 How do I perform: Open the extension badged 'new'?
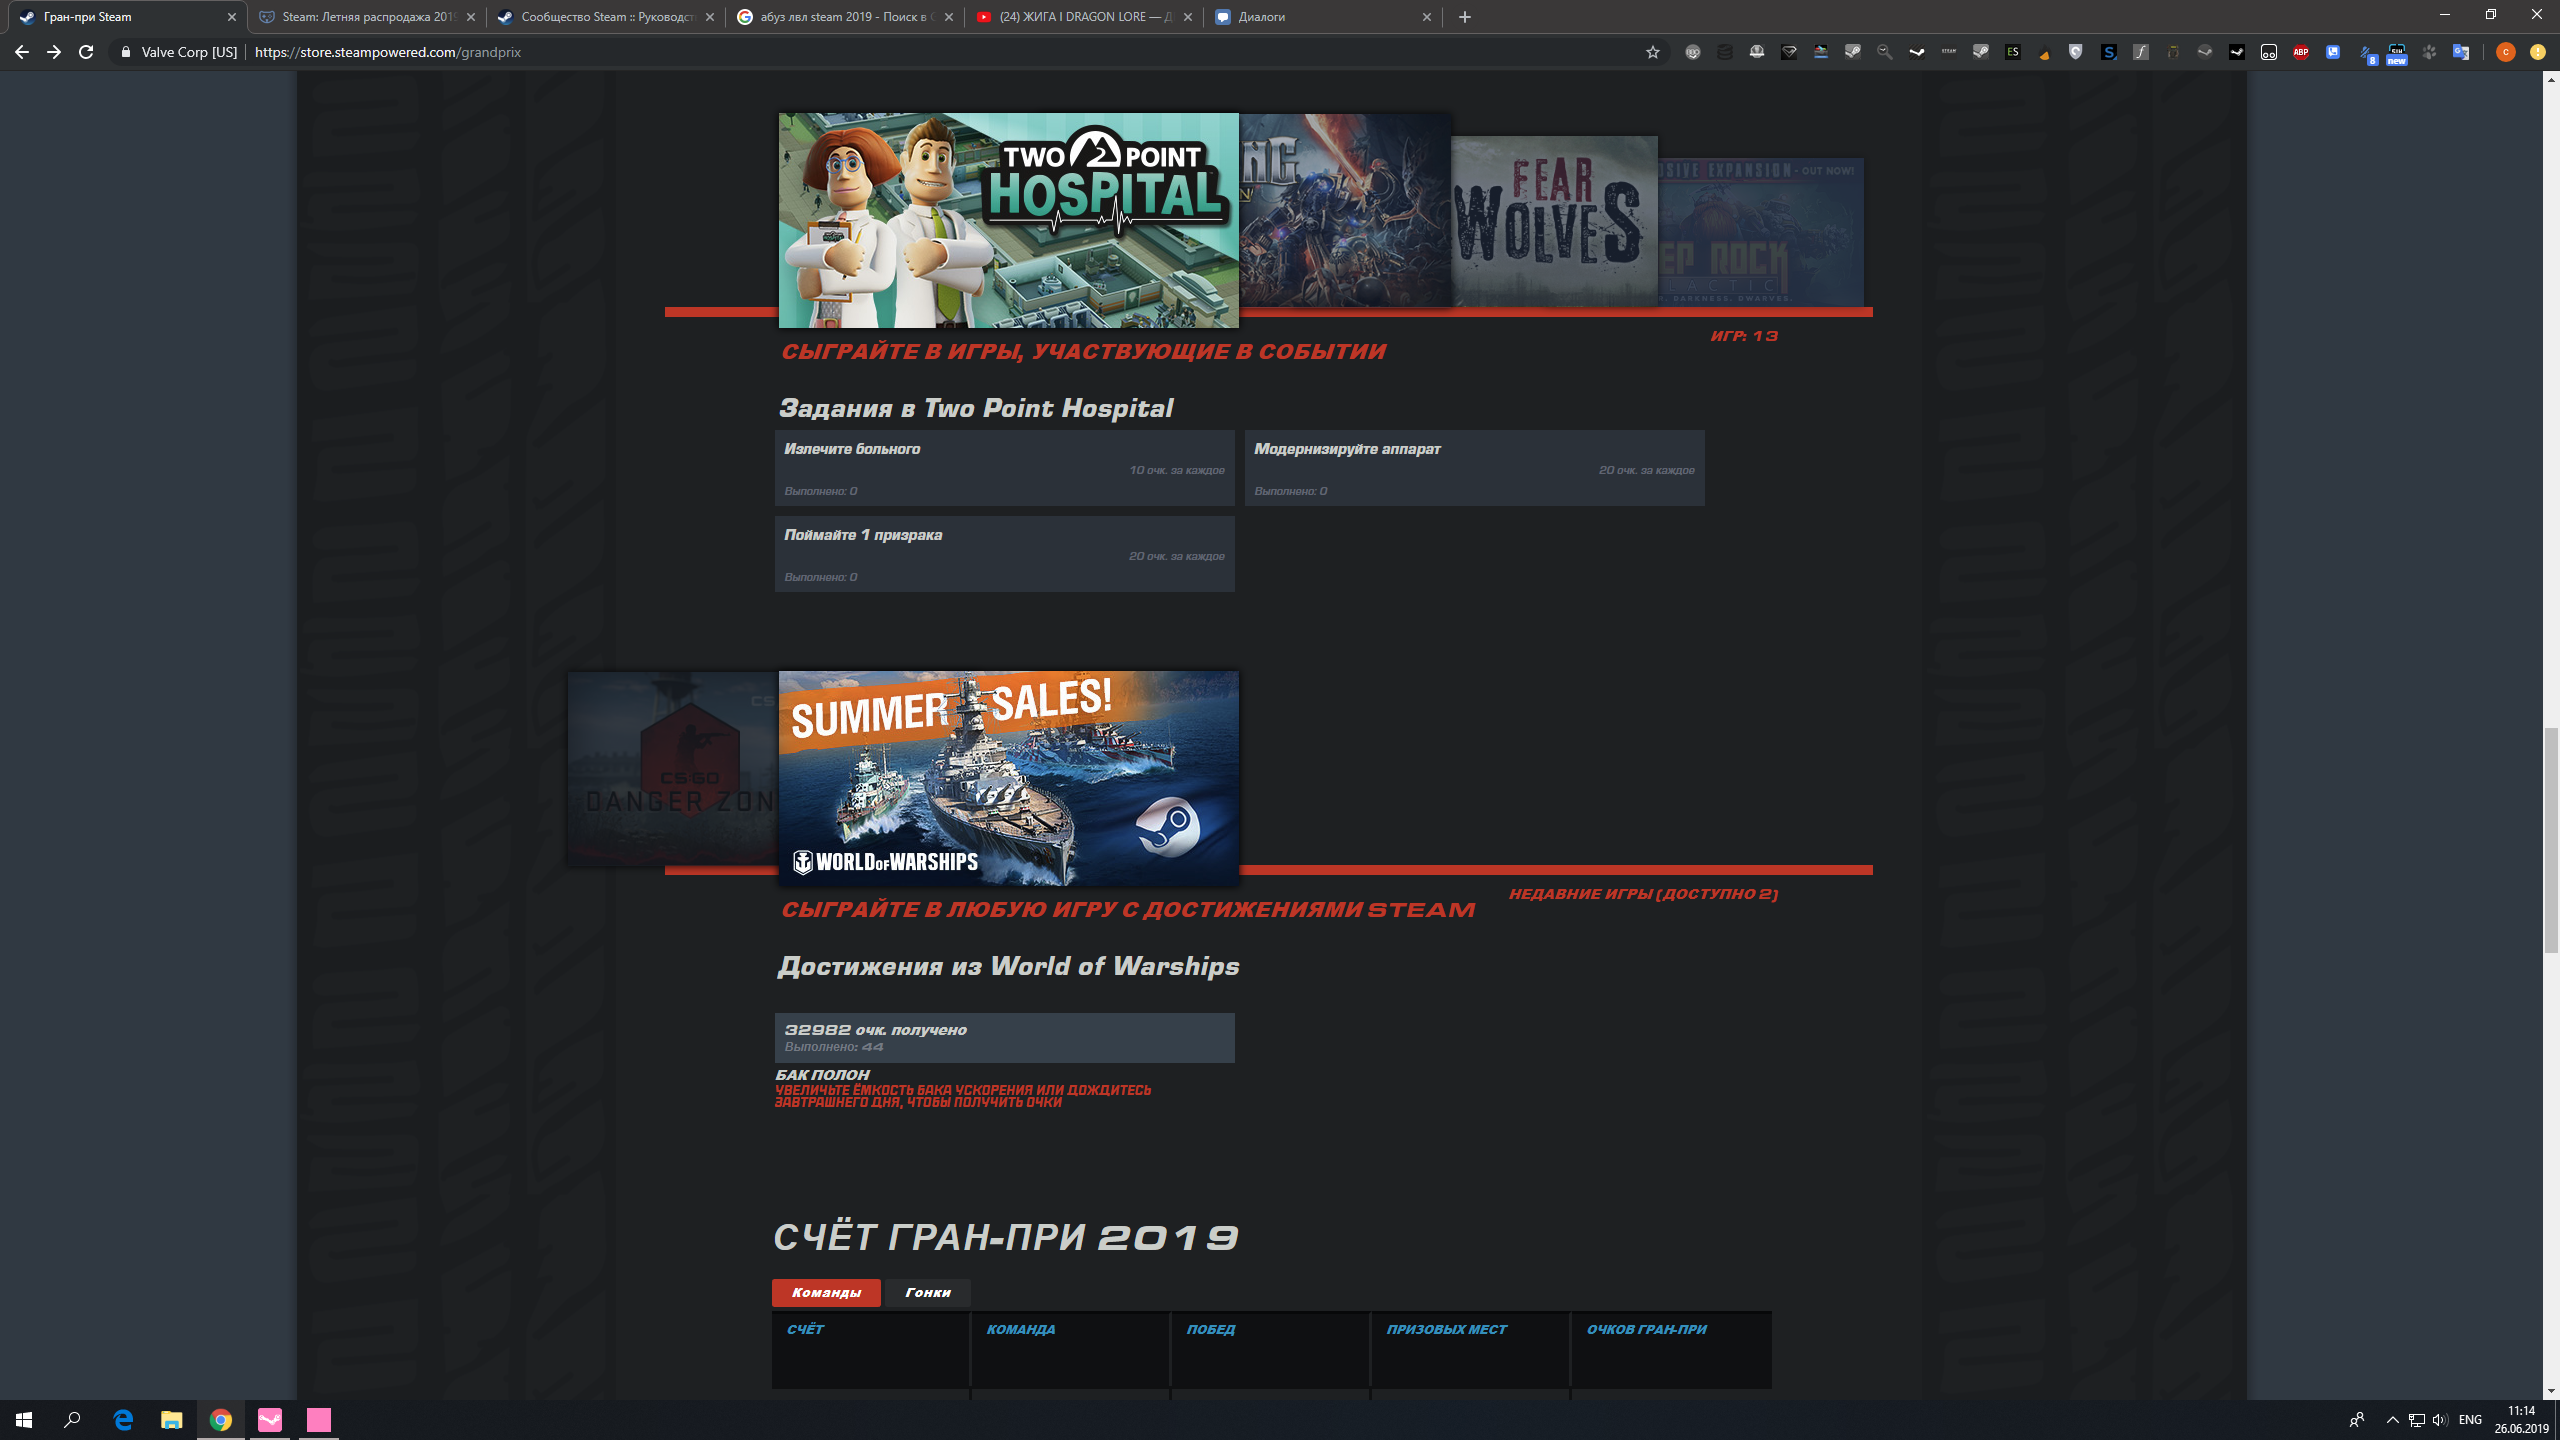point(2397,53)
